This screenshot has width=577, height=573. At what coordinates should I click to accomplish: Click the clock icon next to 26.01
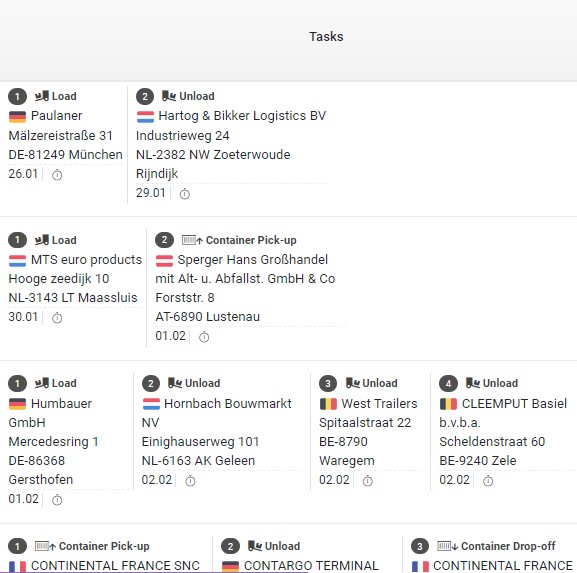pyautogui.click(x=57, y=174)
